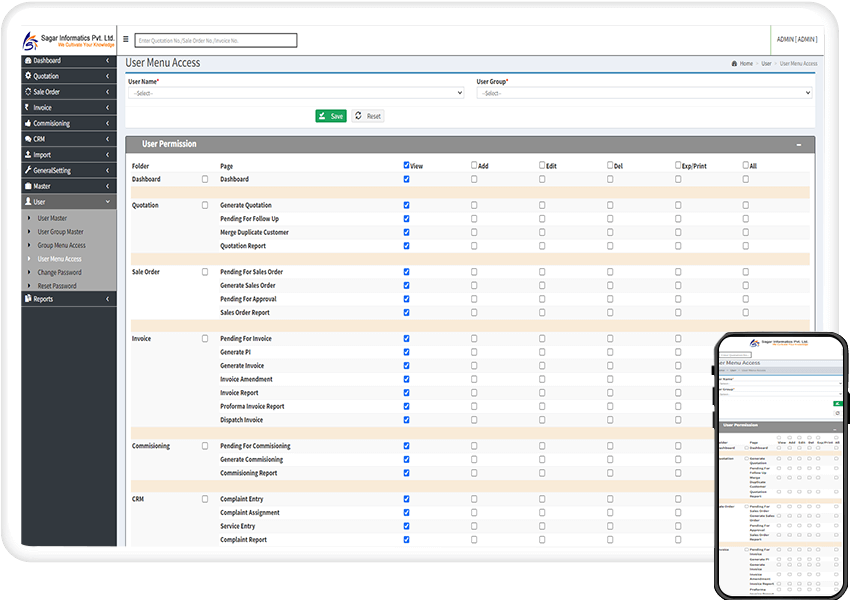Click the Reports icon in sidebar
Image resolution: width=850 pixels, height=600 pixels.
pos(28,299)
